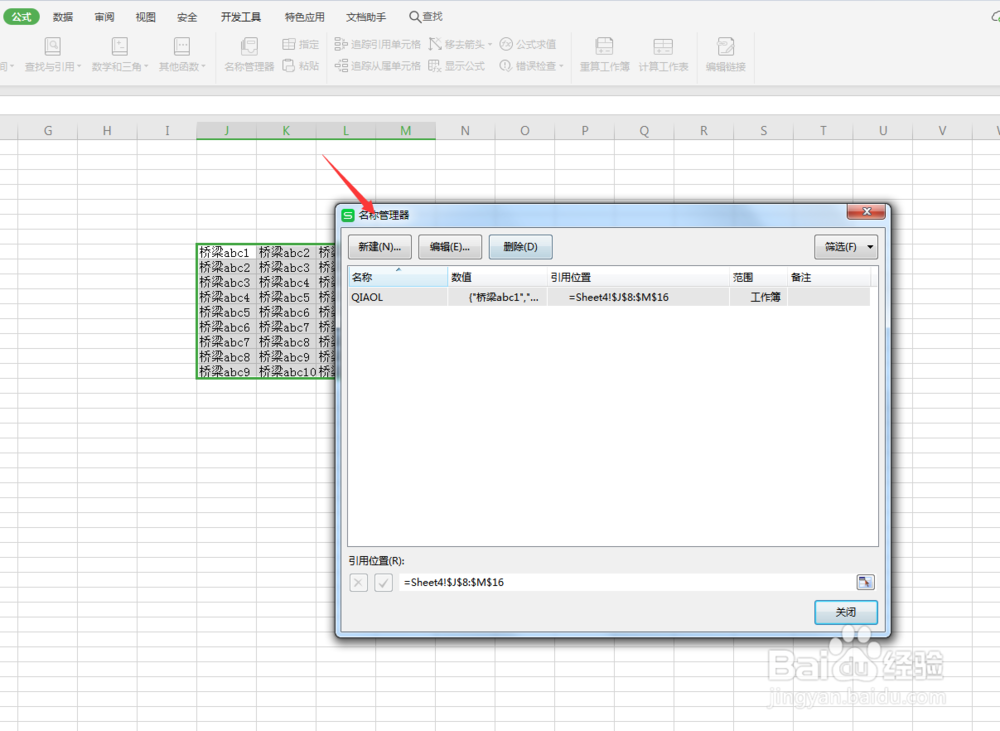This screenshot has height=731, width=1000.
Task: Switch to the 安全 tab
Action: [x=187, y=17]
